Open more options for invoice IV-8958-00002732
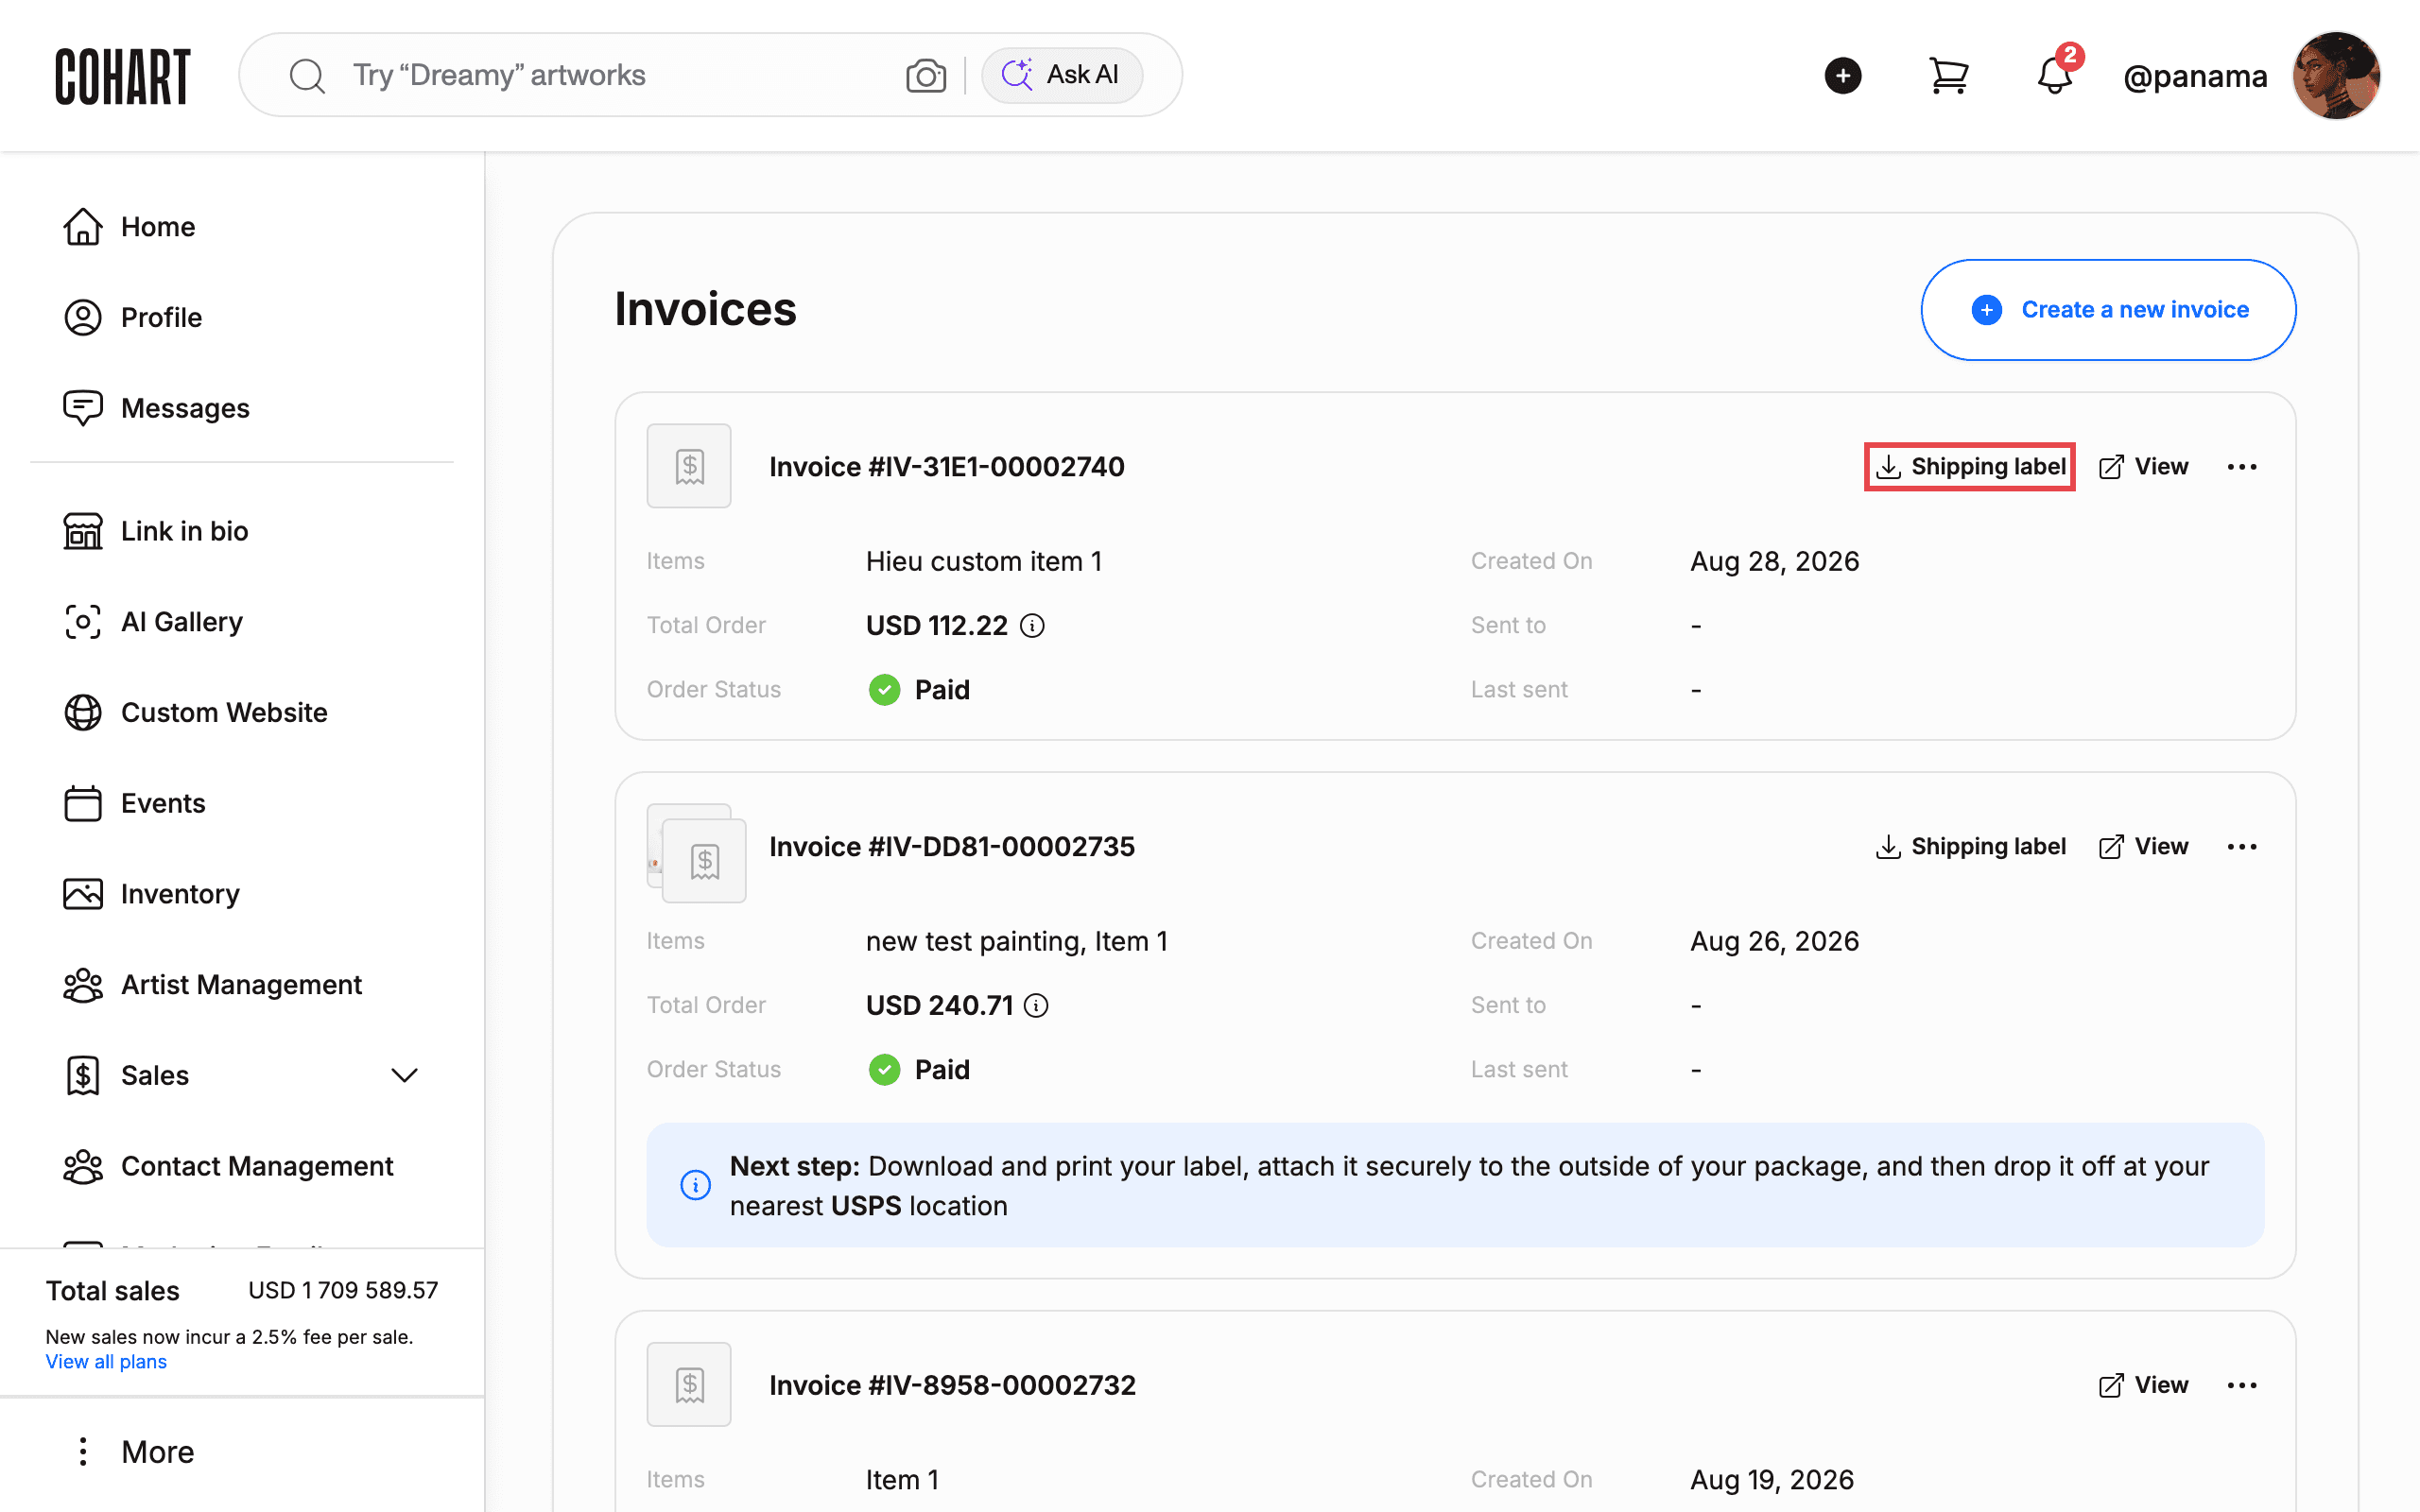The height and width of the screenshot is (1512, 2420). click(2242, 1385)
